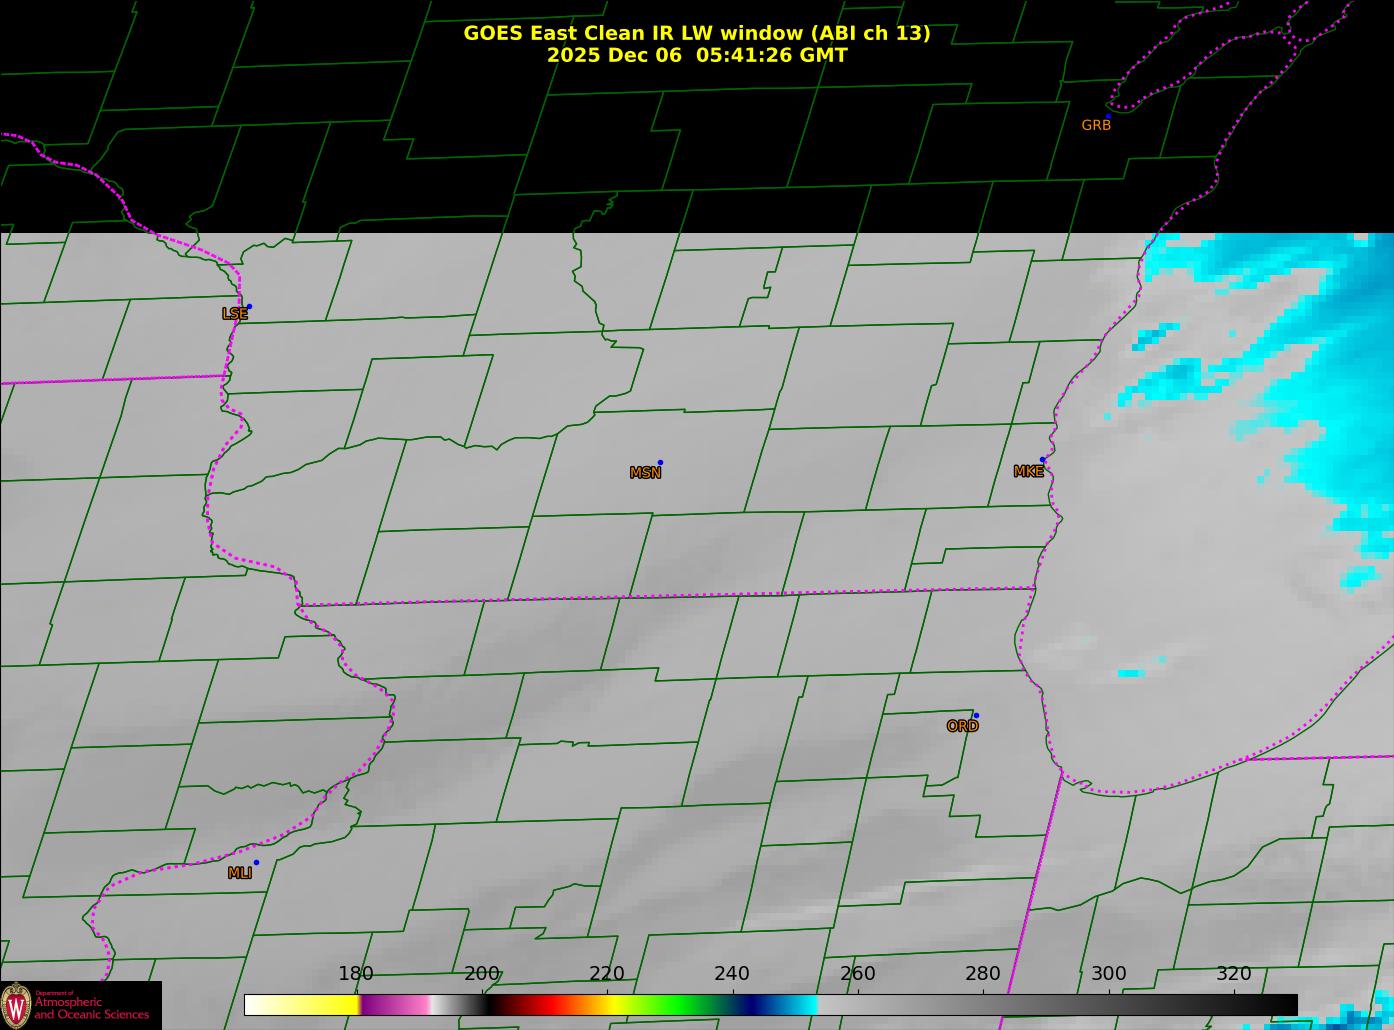Click the 220 colorbar tick label

pos(606,974)
